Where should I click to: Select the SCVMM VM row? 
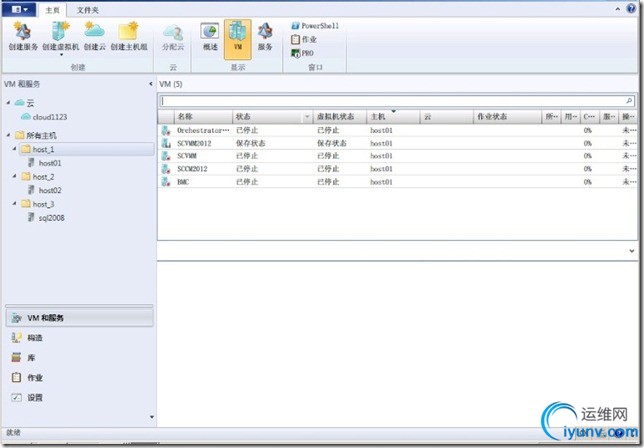[398, 156]
